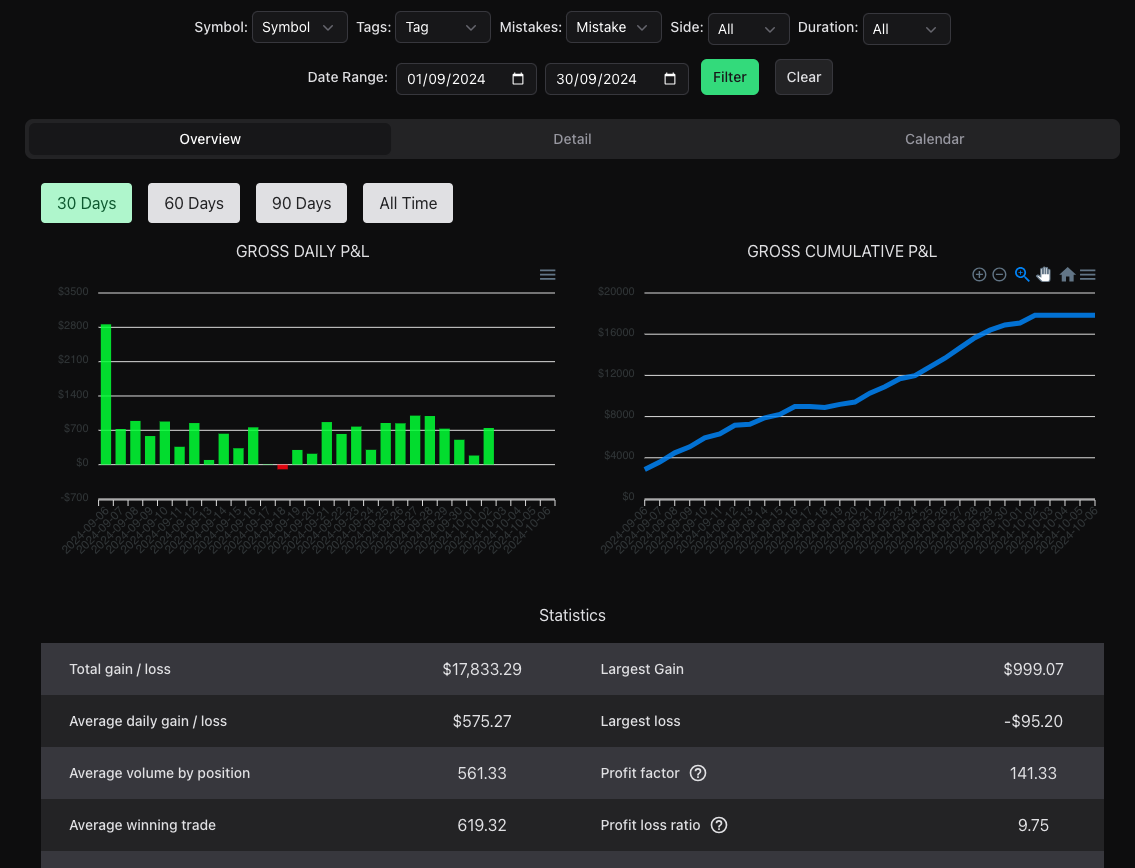Select the panning hand tool

click(1045, 275)
